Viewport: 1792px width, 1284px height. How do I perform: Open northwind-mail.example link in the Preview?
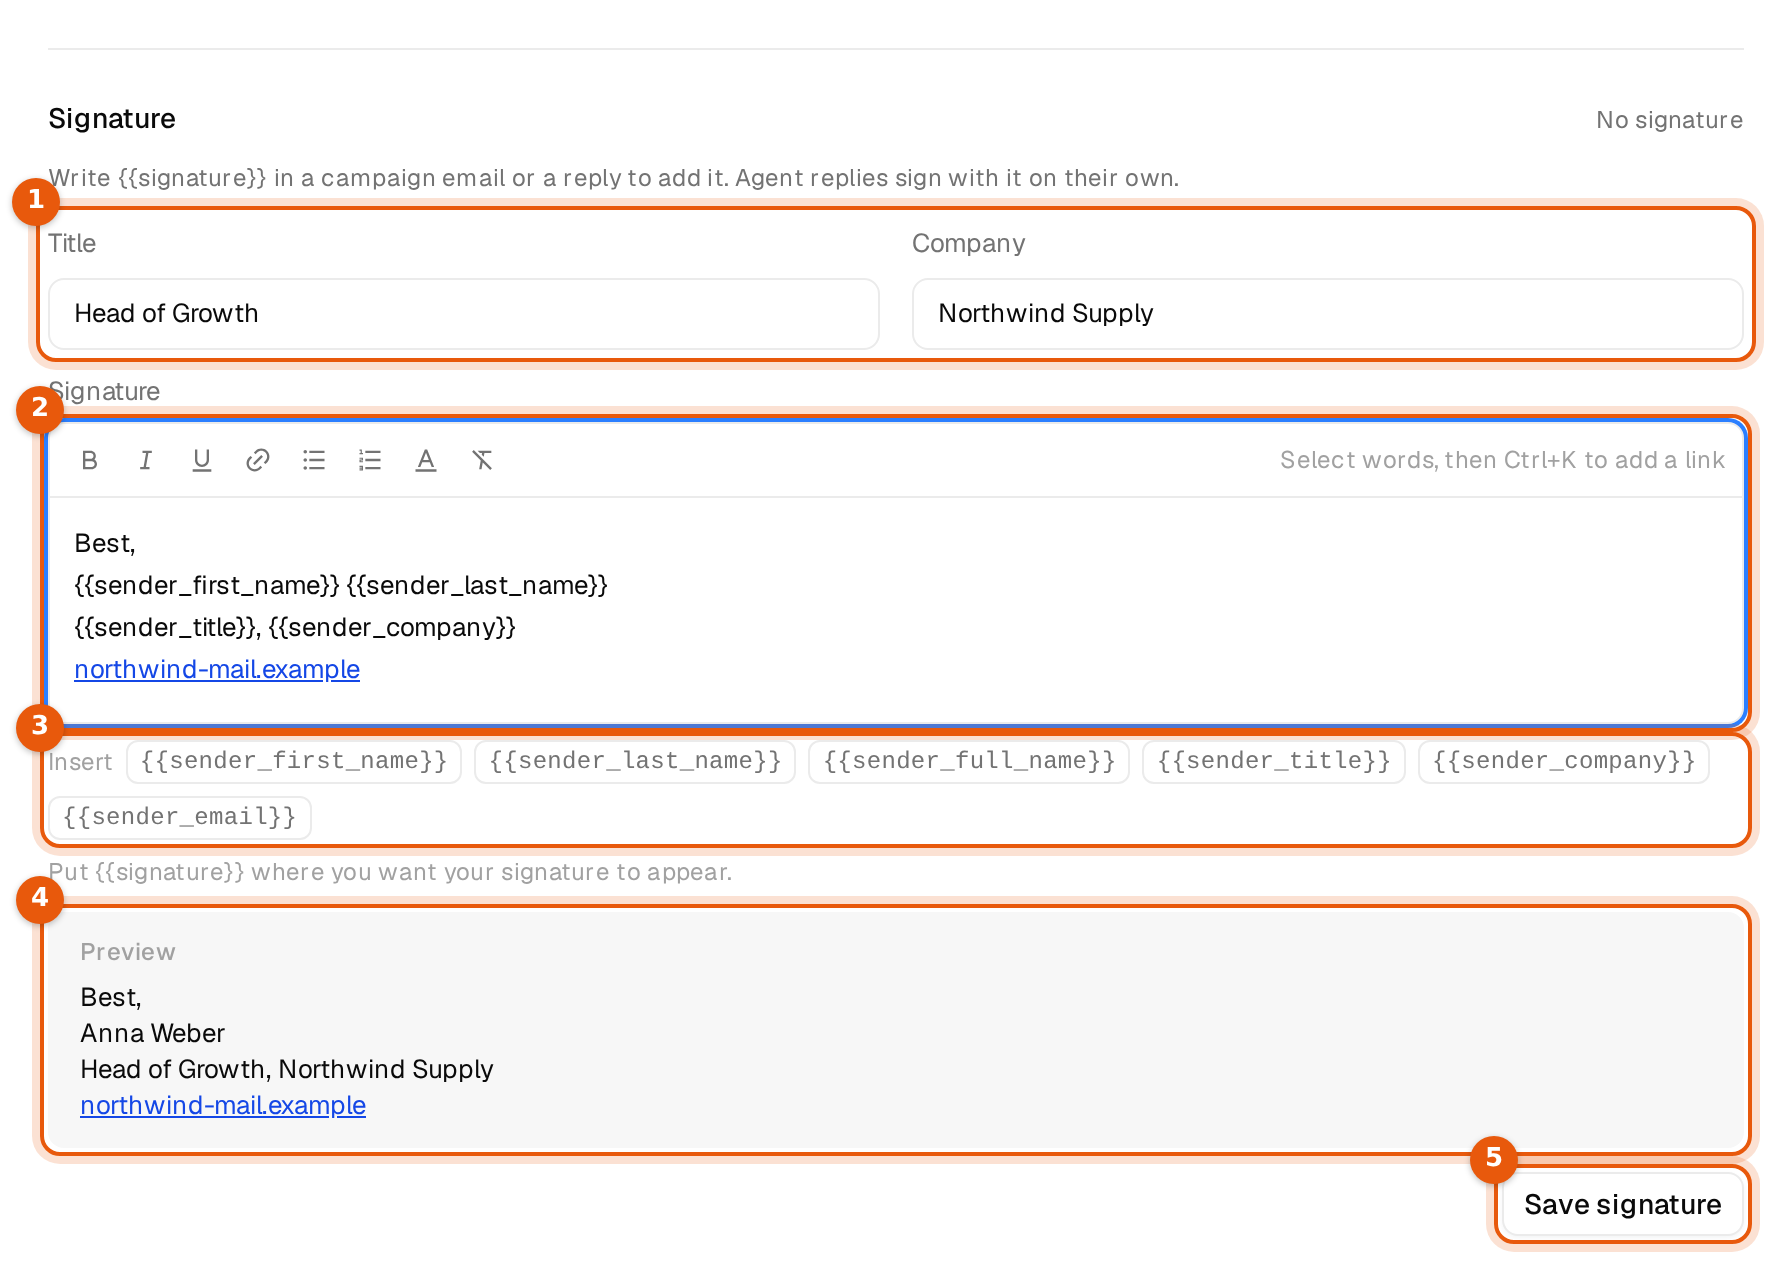click(x=223, y=1105)
